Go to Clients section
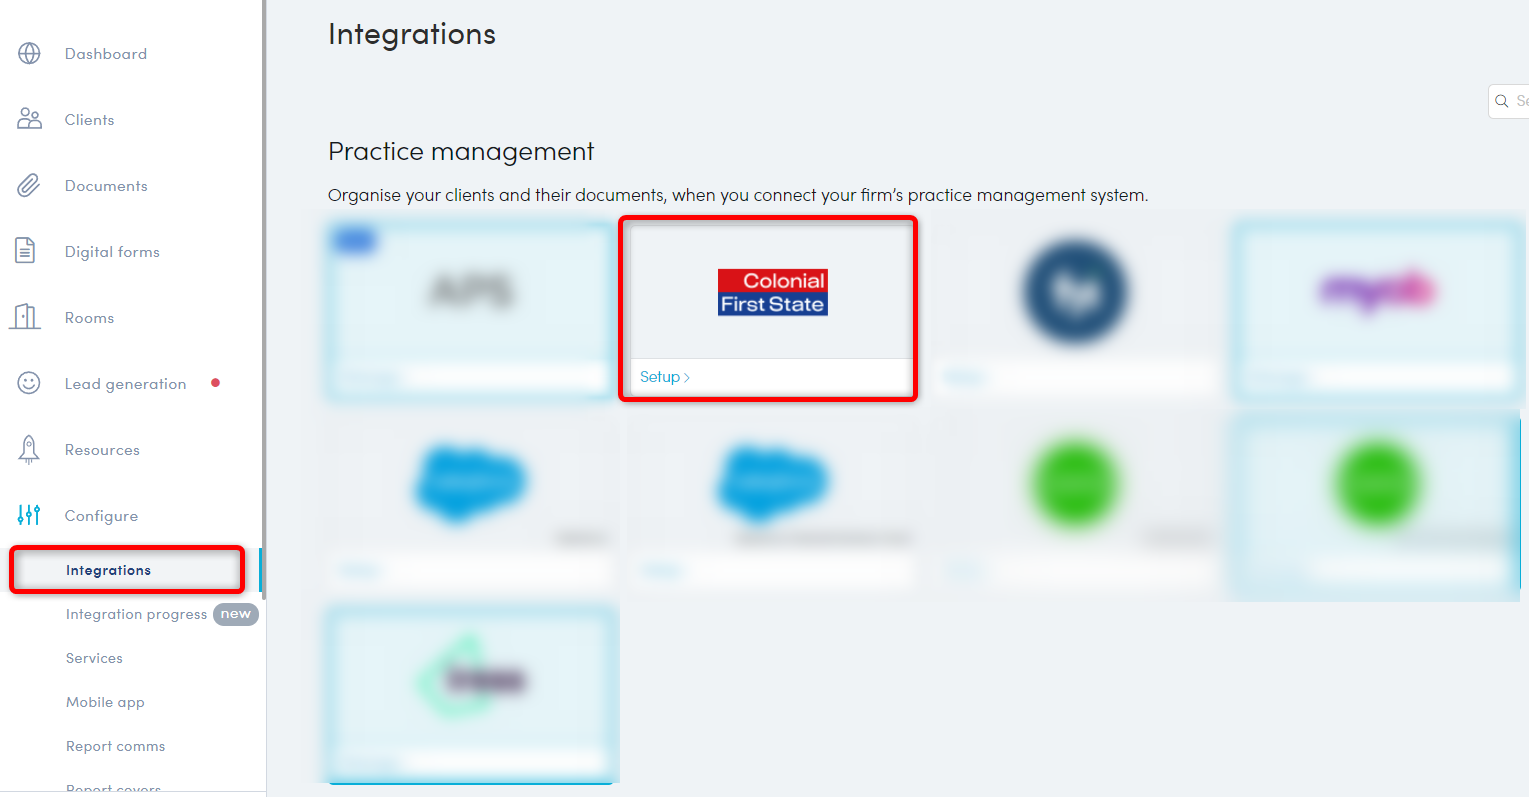1529x797 pixels. [x=90, y=120]
